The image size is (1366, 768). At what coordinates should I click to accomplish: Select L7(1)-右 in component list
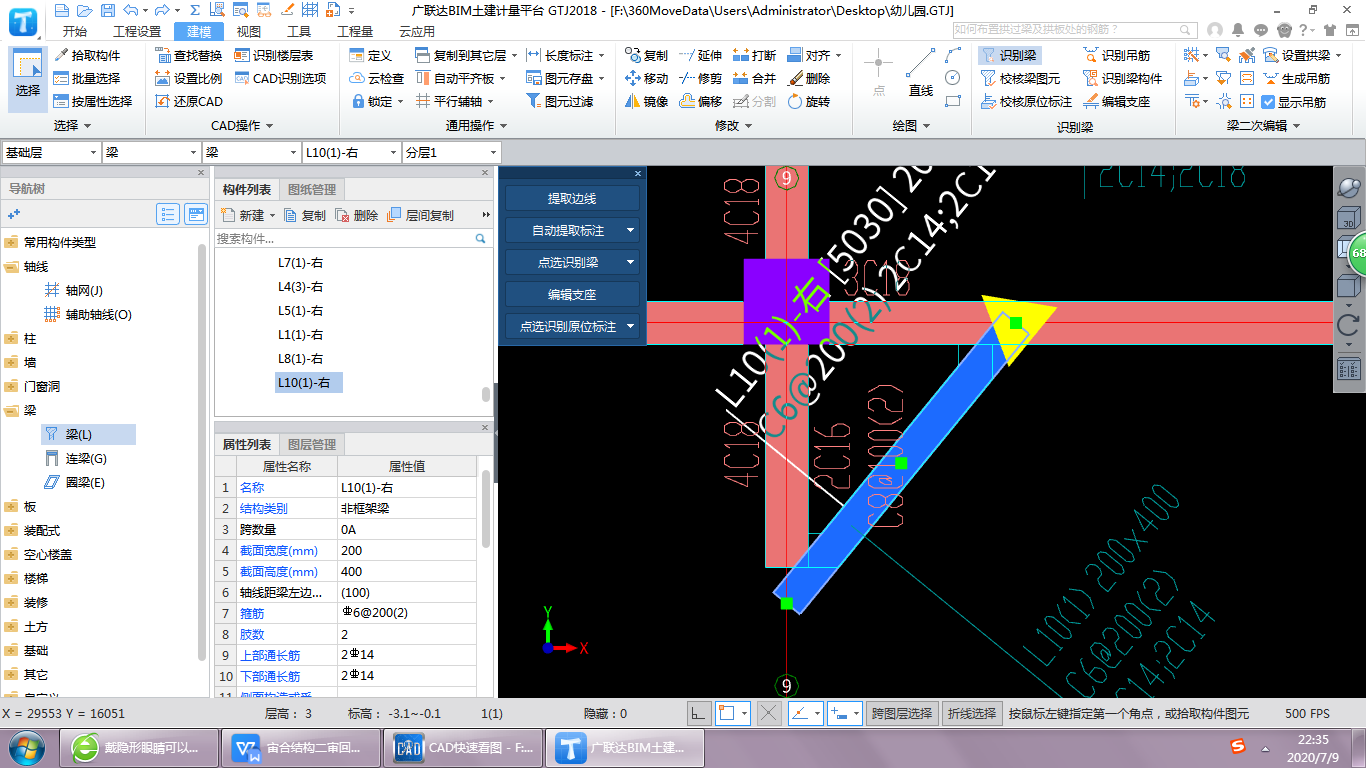click(x=301, y=263)
